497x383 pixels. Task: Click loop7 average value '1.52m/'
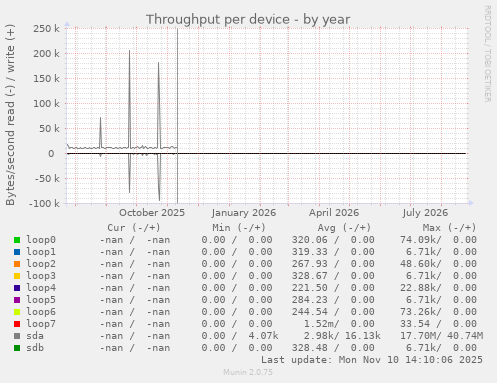click(322, 324)
